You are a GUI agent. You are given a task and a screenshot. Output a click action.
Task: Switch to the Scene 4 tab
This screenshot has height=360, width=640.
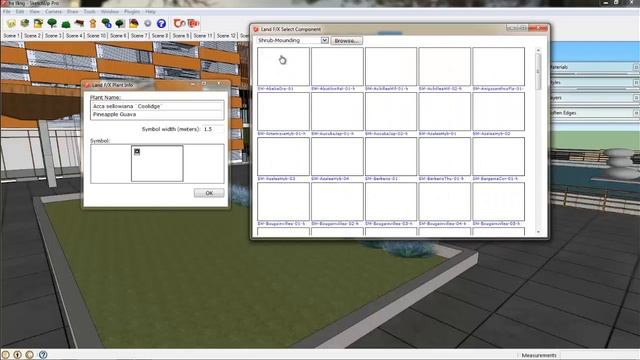pyautogui.click(x=74, y=36)
